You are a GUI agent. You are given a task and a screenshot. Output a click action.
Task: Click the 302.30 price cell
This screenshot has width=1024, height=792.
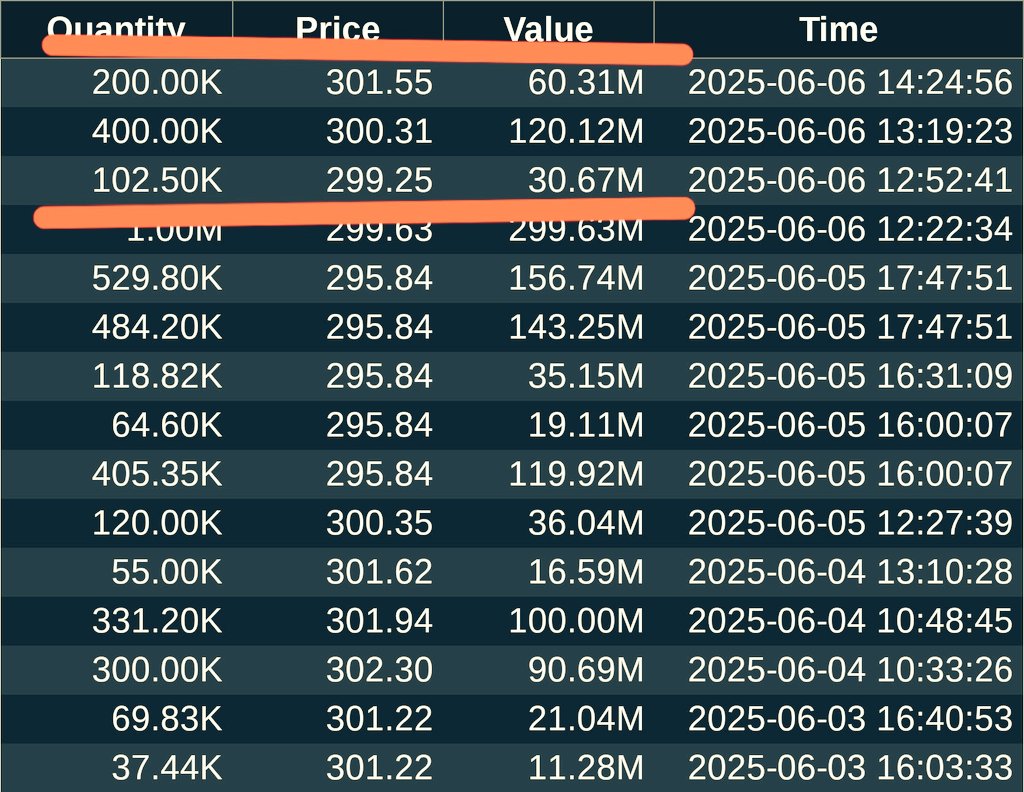(x=338, y=670)
